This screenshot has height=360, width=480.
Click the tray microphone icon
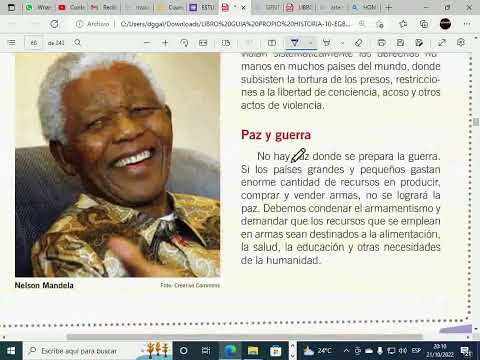coord(380,351)
